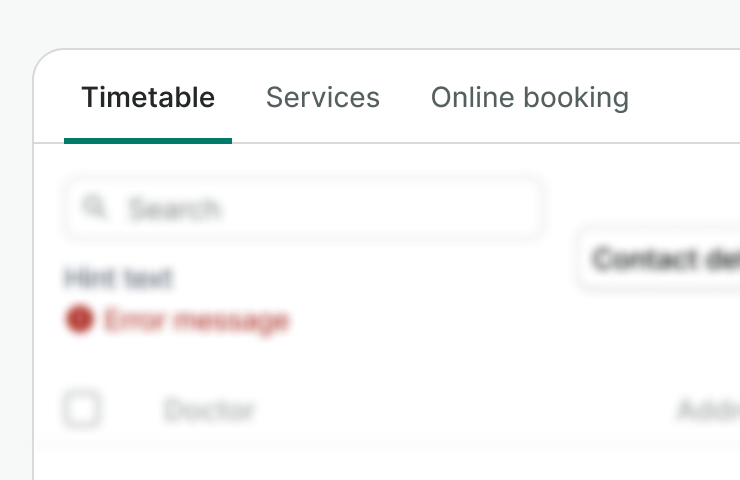Click the magnifying glass search icon

(95, 208)
